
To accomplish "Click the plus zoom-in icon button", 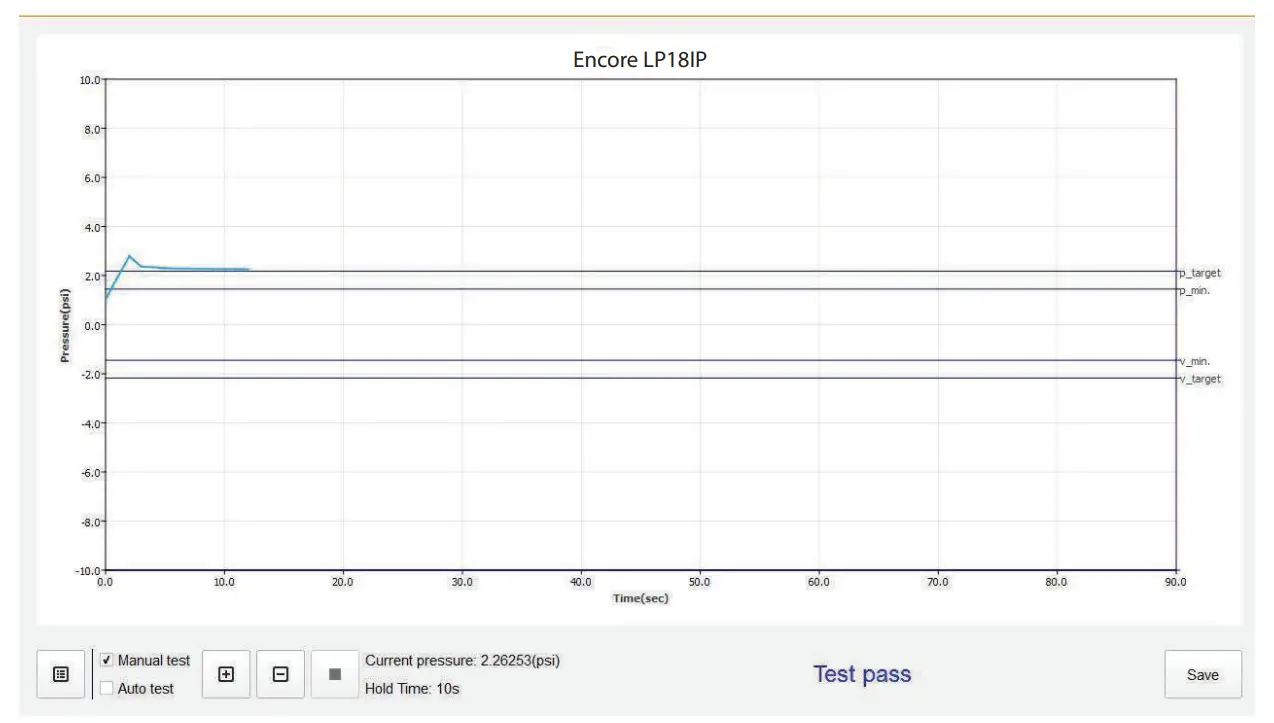I will [x=226, y=675].
